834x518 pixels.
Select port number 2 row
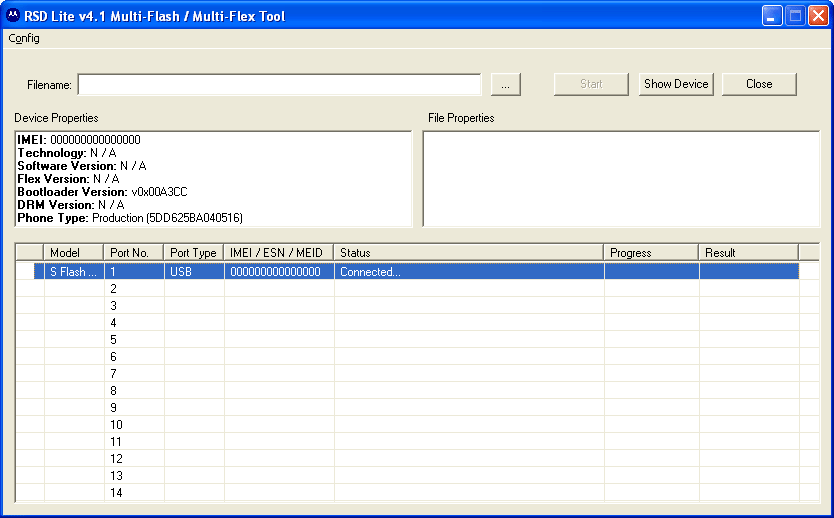coord(416,289)
